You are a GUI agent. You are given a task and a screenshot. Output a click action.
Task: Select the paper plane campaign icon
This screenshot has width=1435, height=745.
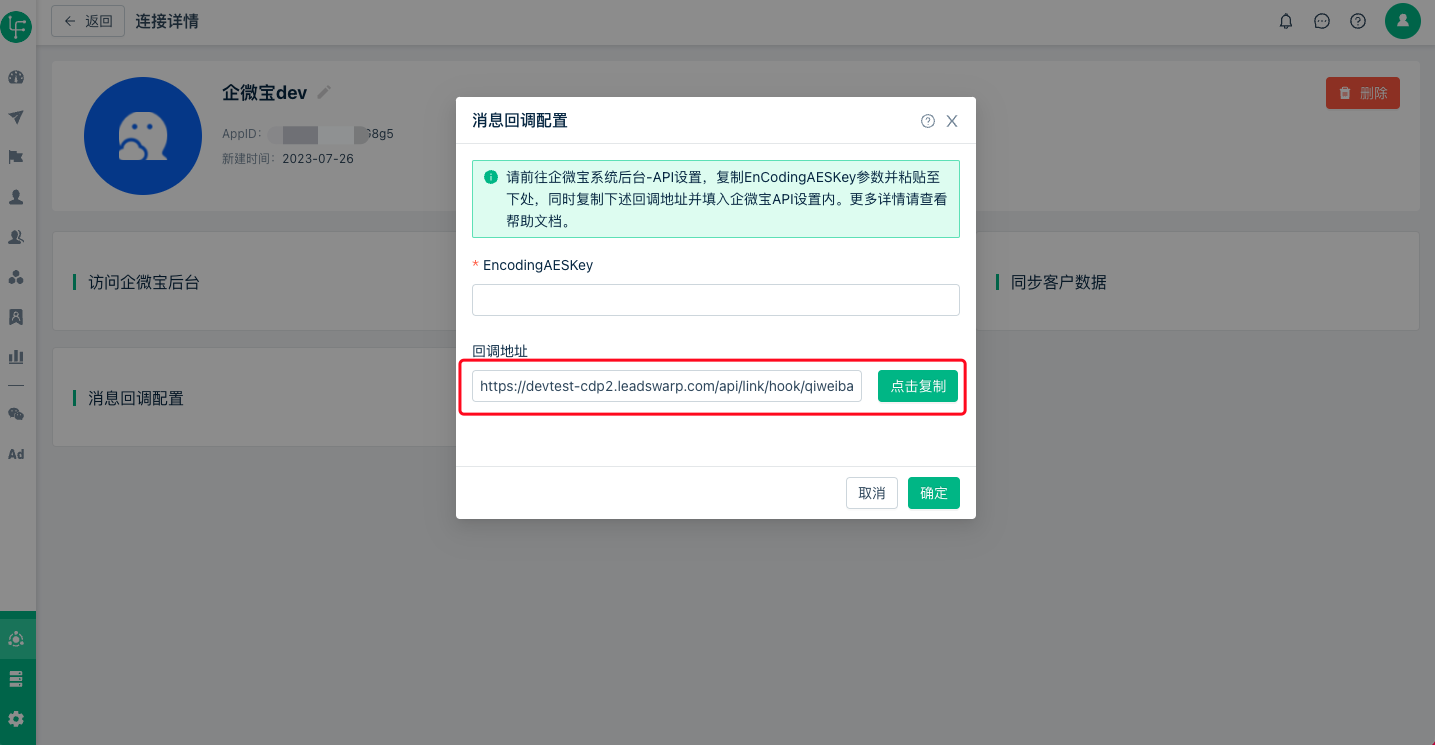point(16,116)
